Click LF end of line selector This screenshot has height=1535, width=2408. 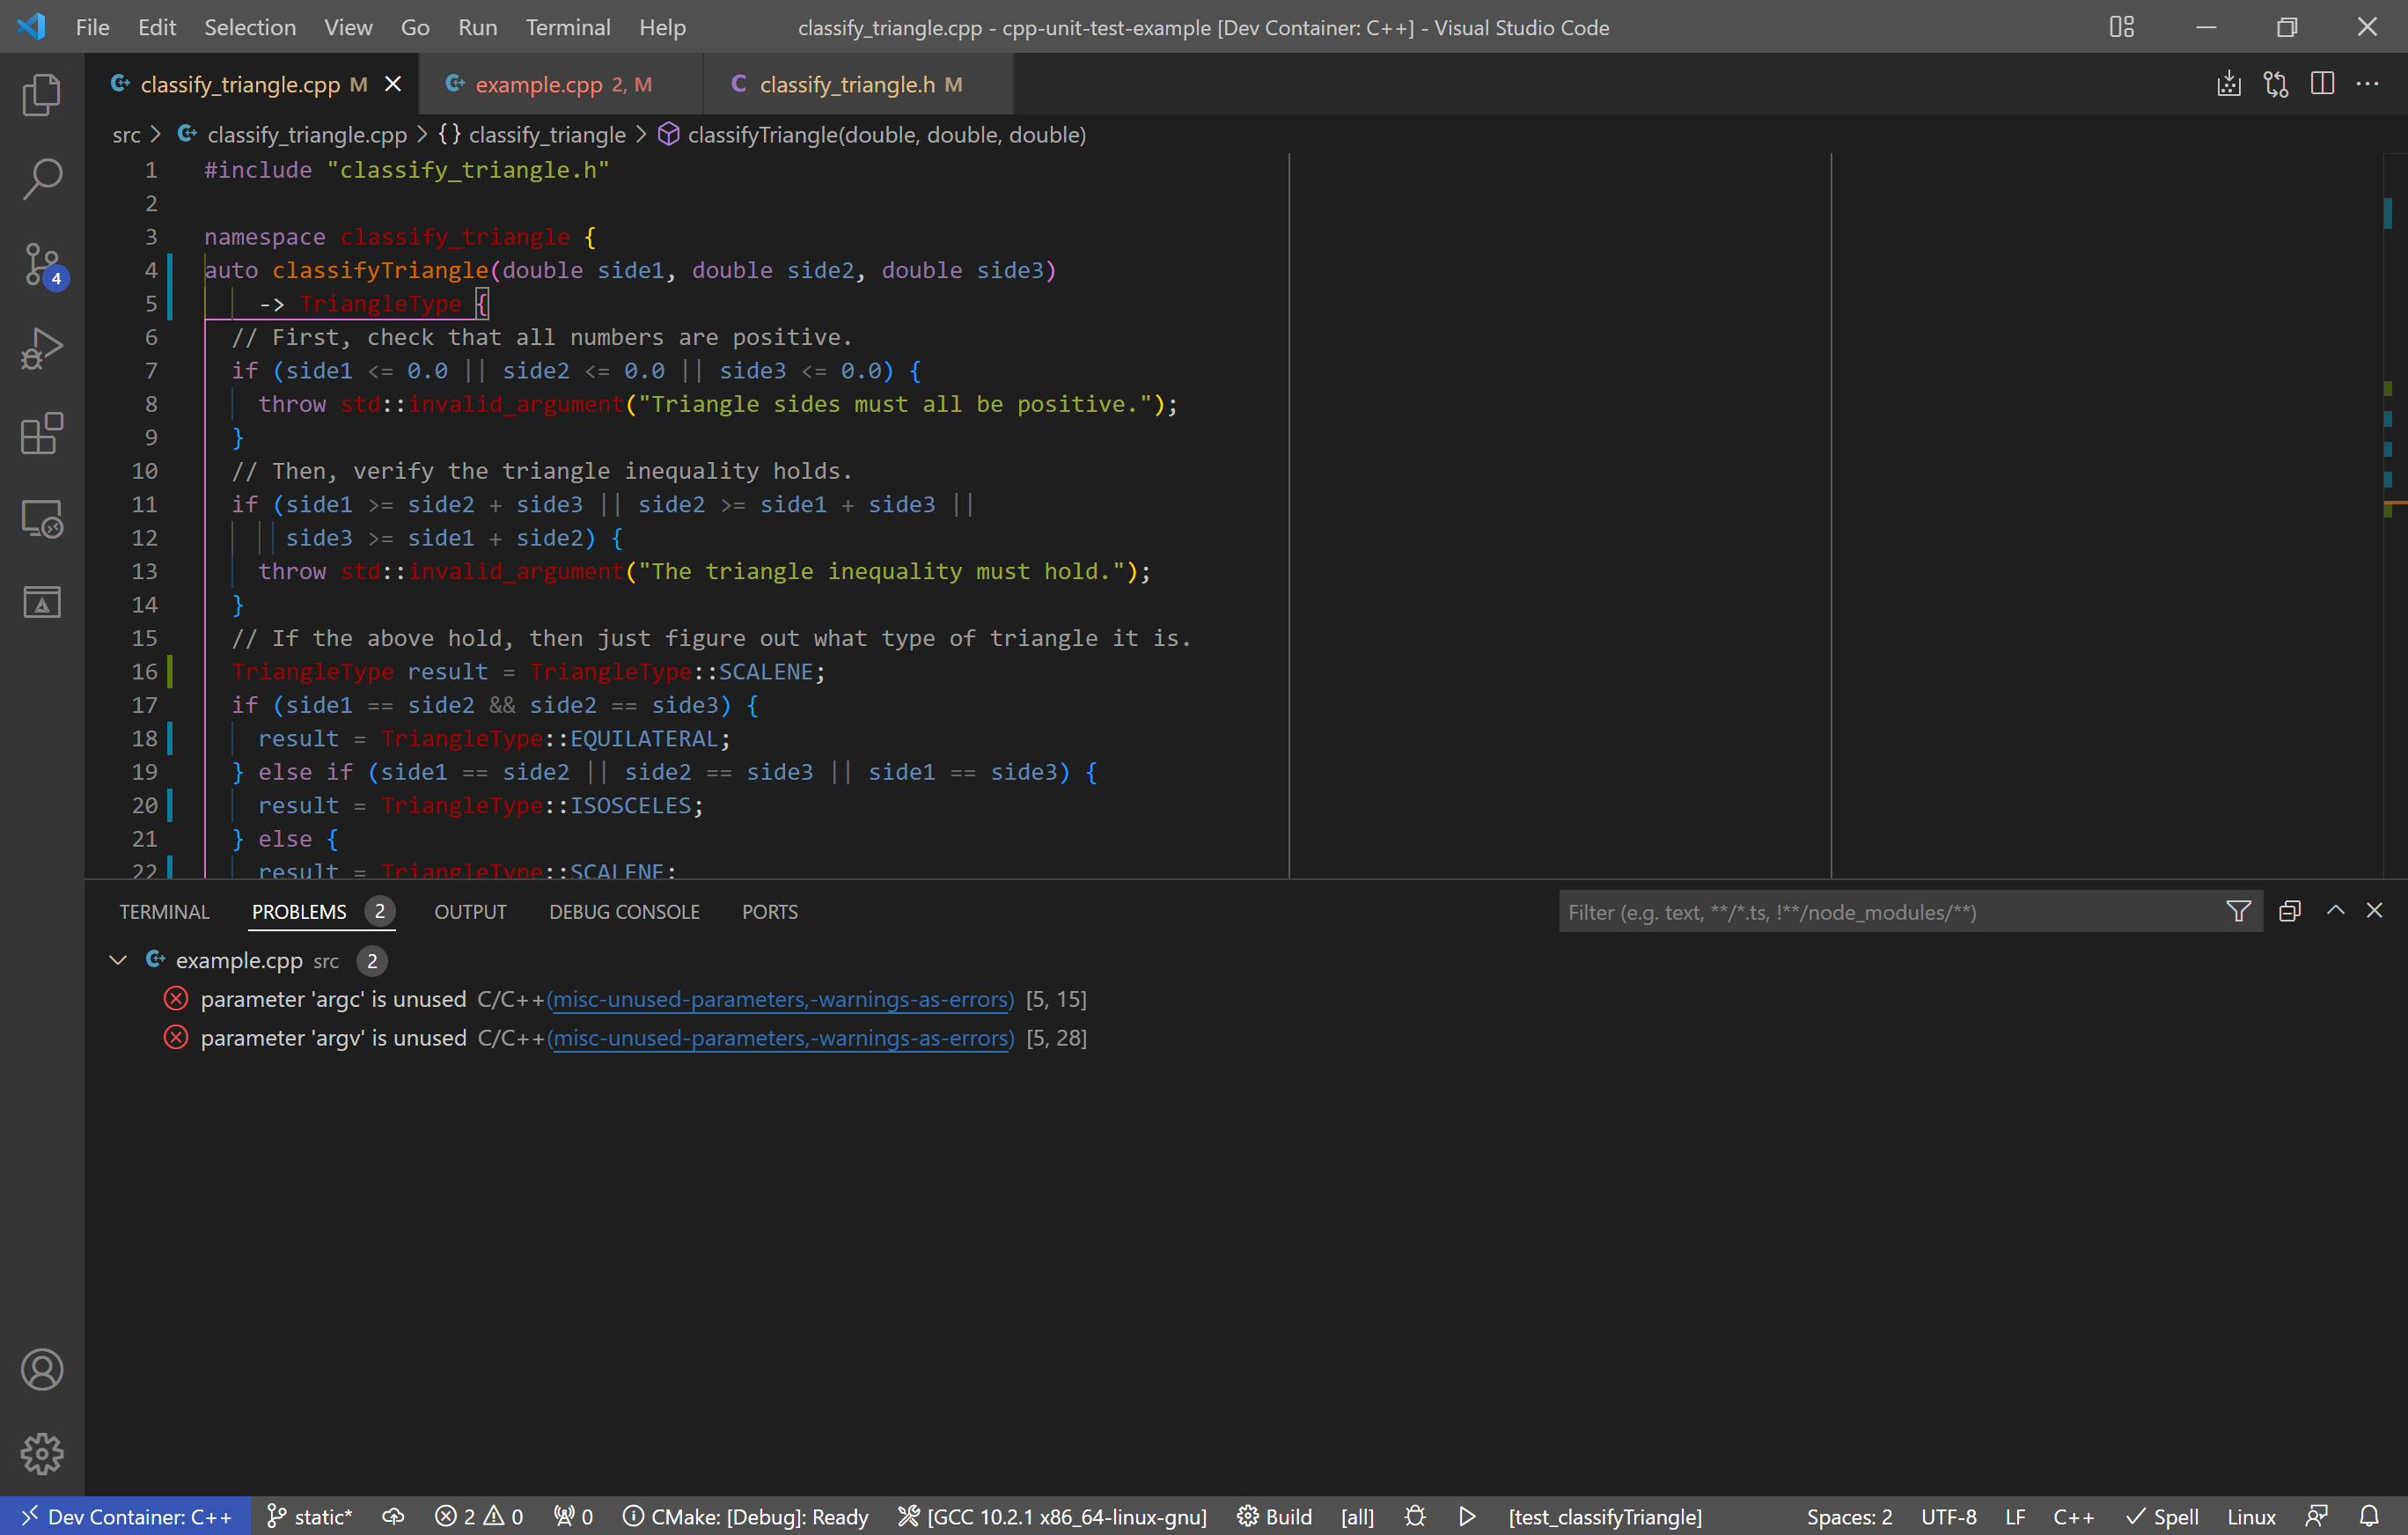coord(2015,1516)
